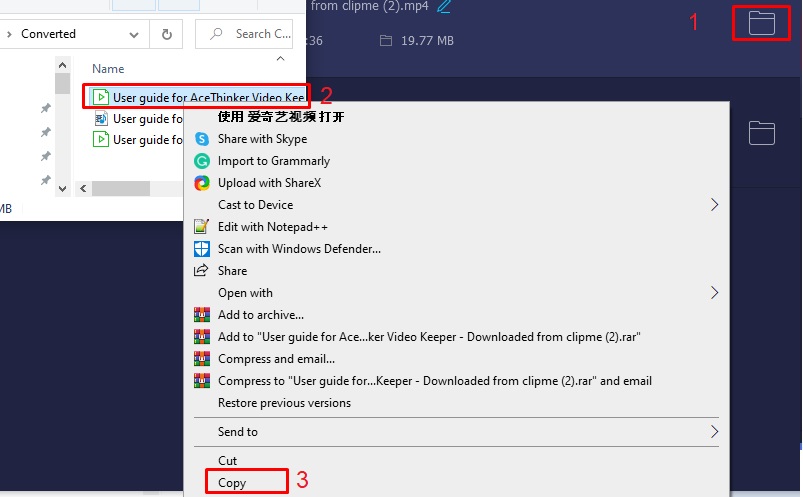803x497 pixels.
Task: Click the Notepad++ icon in context menu
Action: pos(202,226)
